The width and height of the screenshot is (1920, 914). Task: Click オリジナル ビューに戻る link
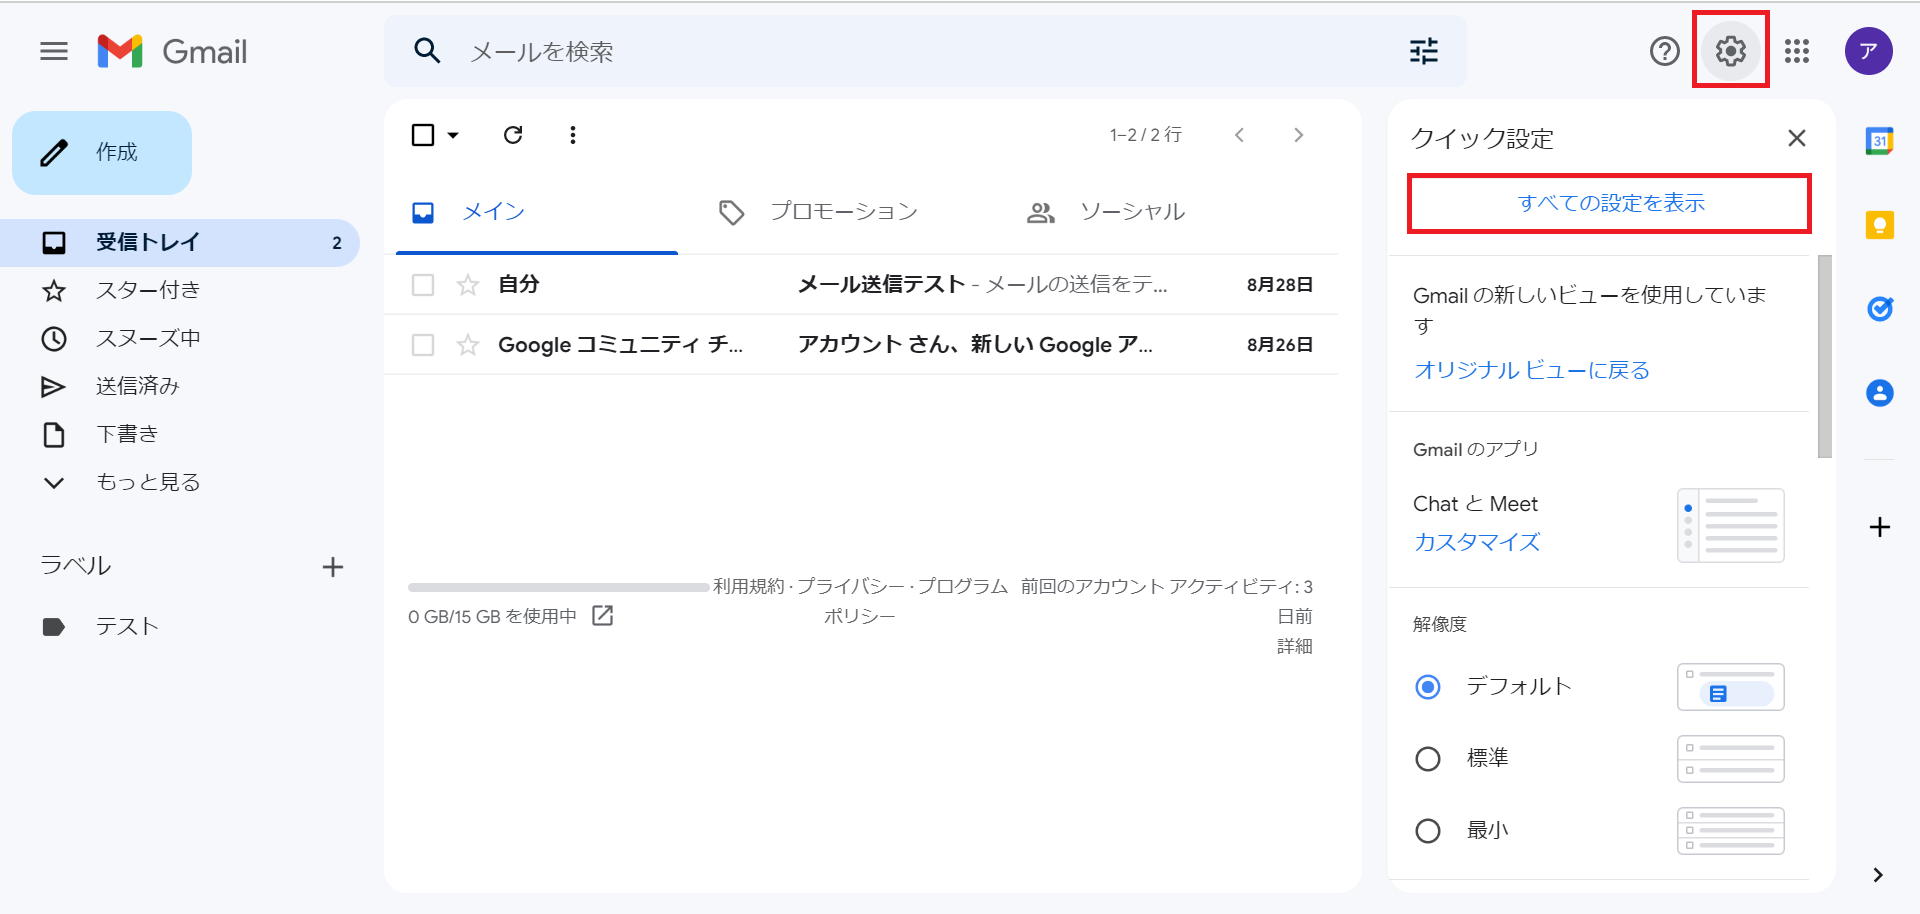[x=1531, y=370]
